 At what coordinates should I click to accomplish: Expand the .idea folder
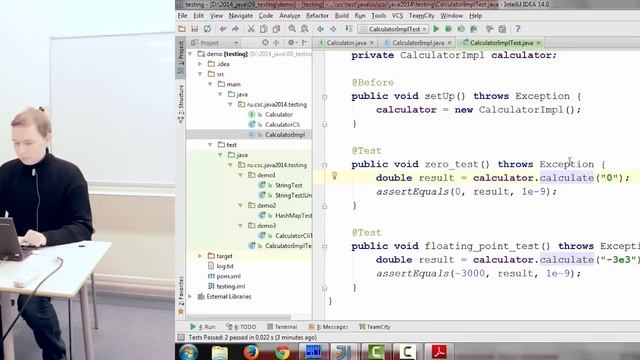(200, 64)
